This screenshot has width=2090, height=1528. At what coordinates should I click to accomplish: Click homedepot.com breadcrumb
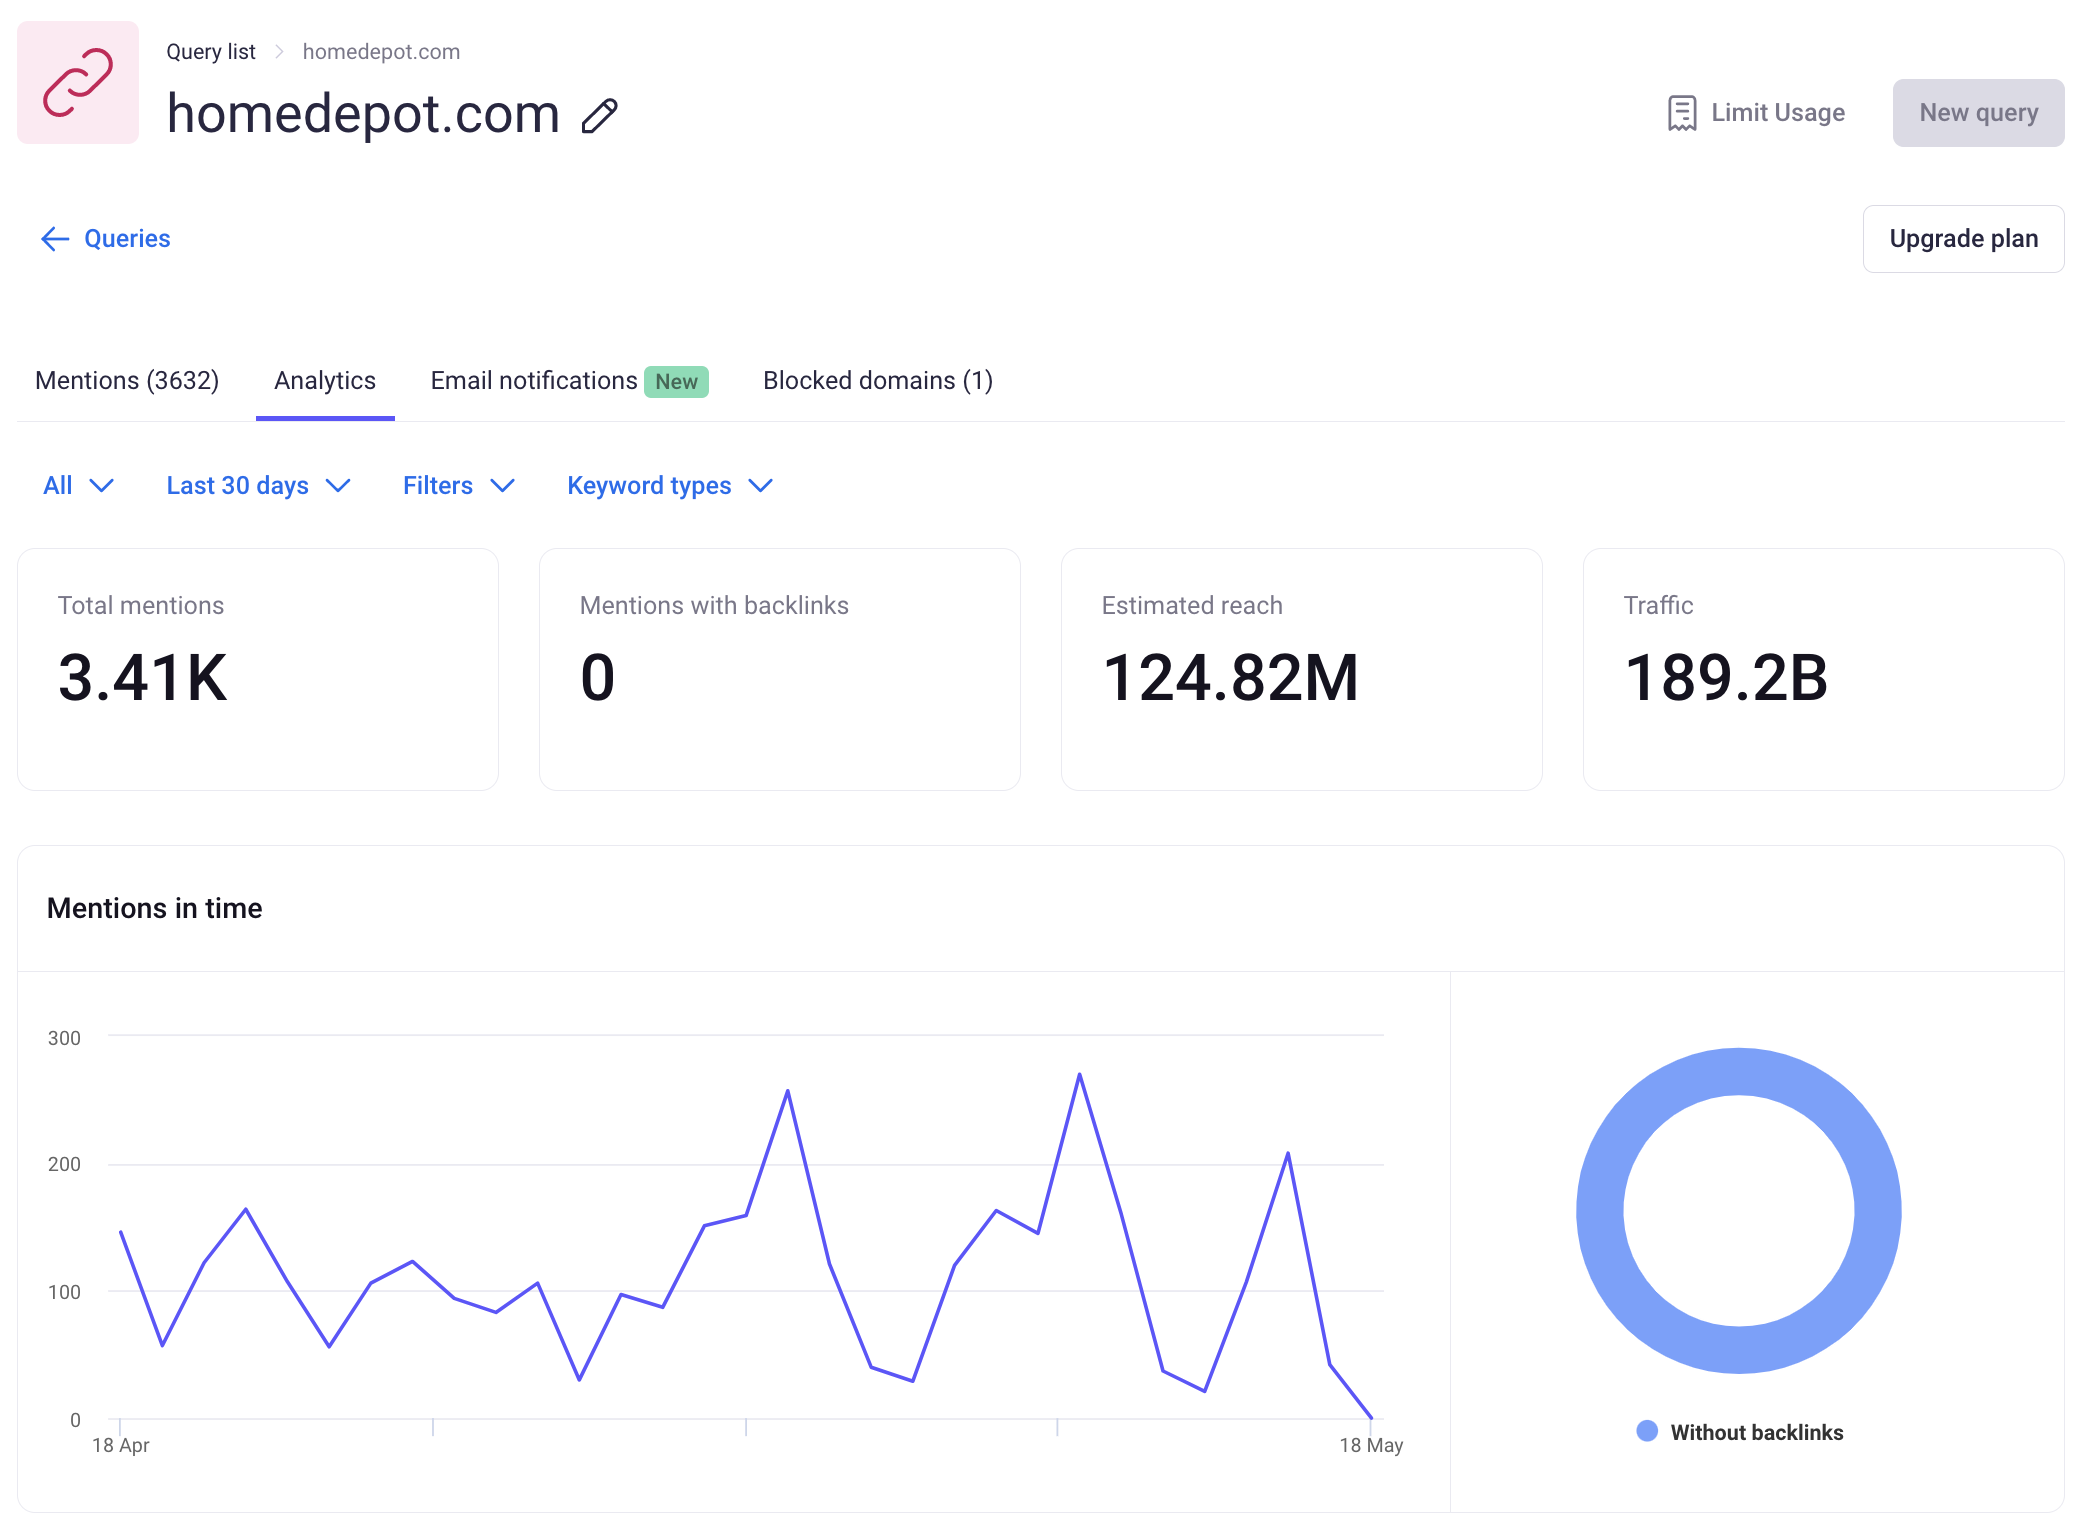point(381,52)
